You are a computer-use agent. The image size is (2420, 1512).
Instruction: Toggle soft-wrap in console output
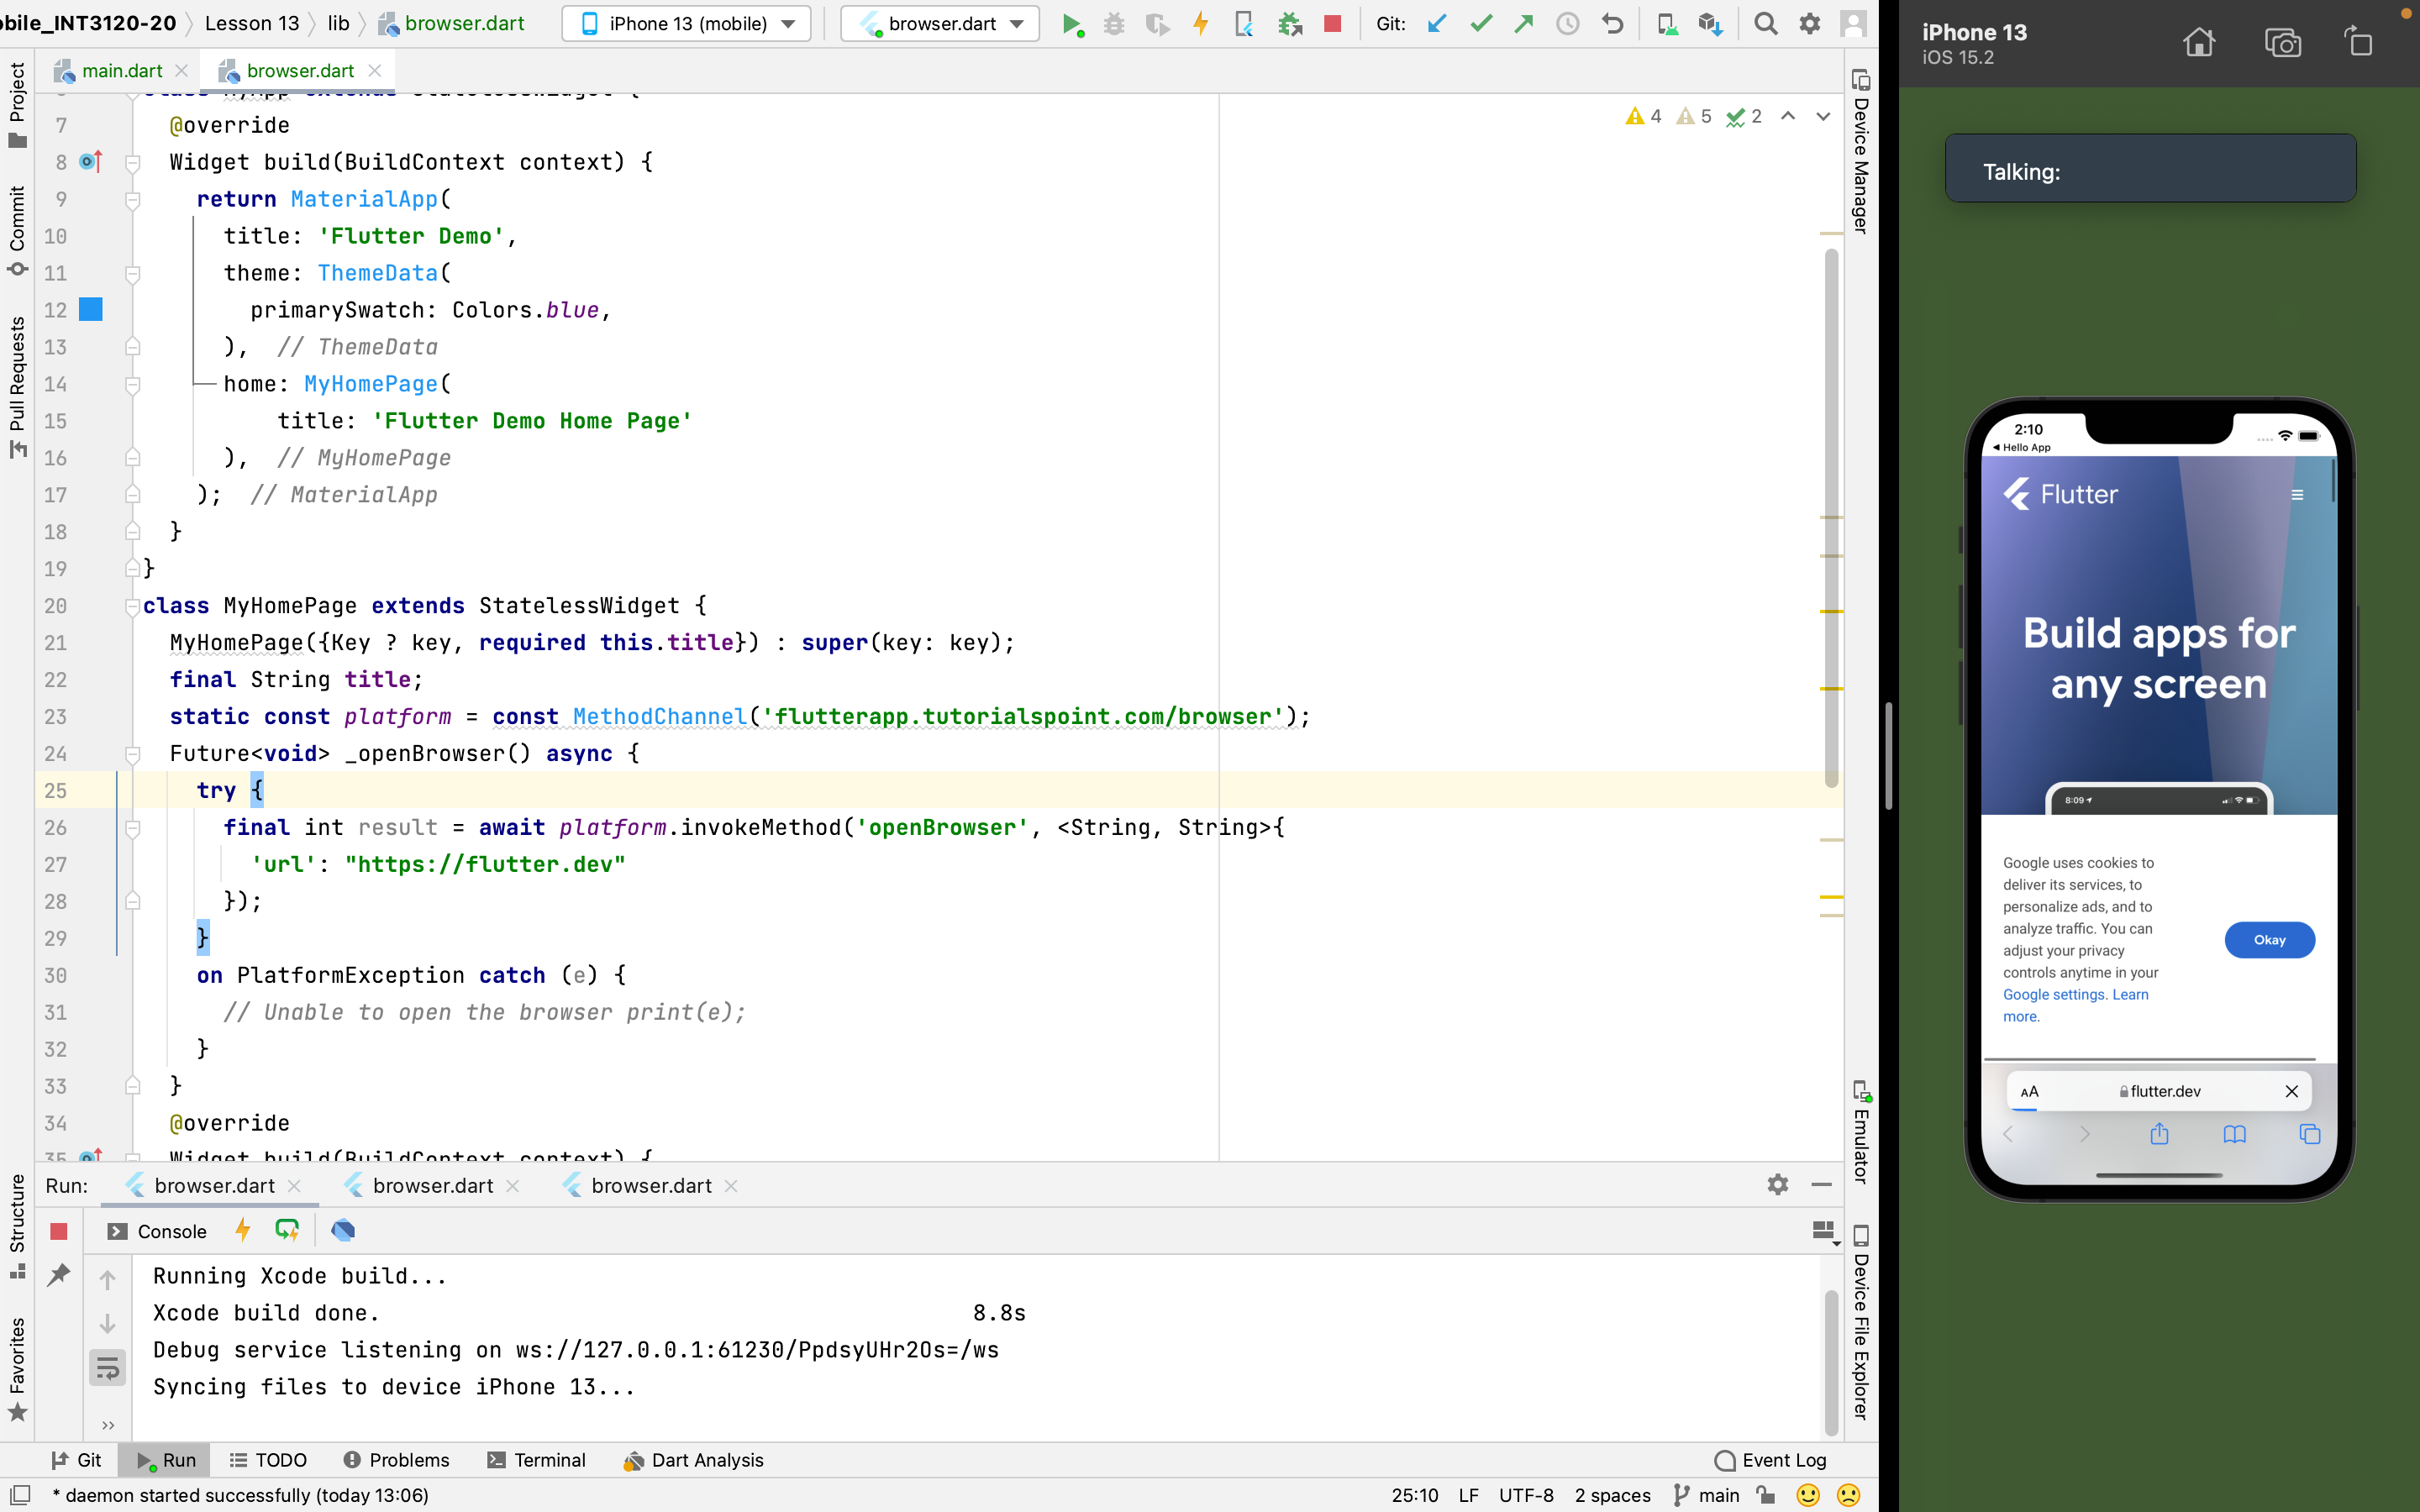coord(107,1367)
